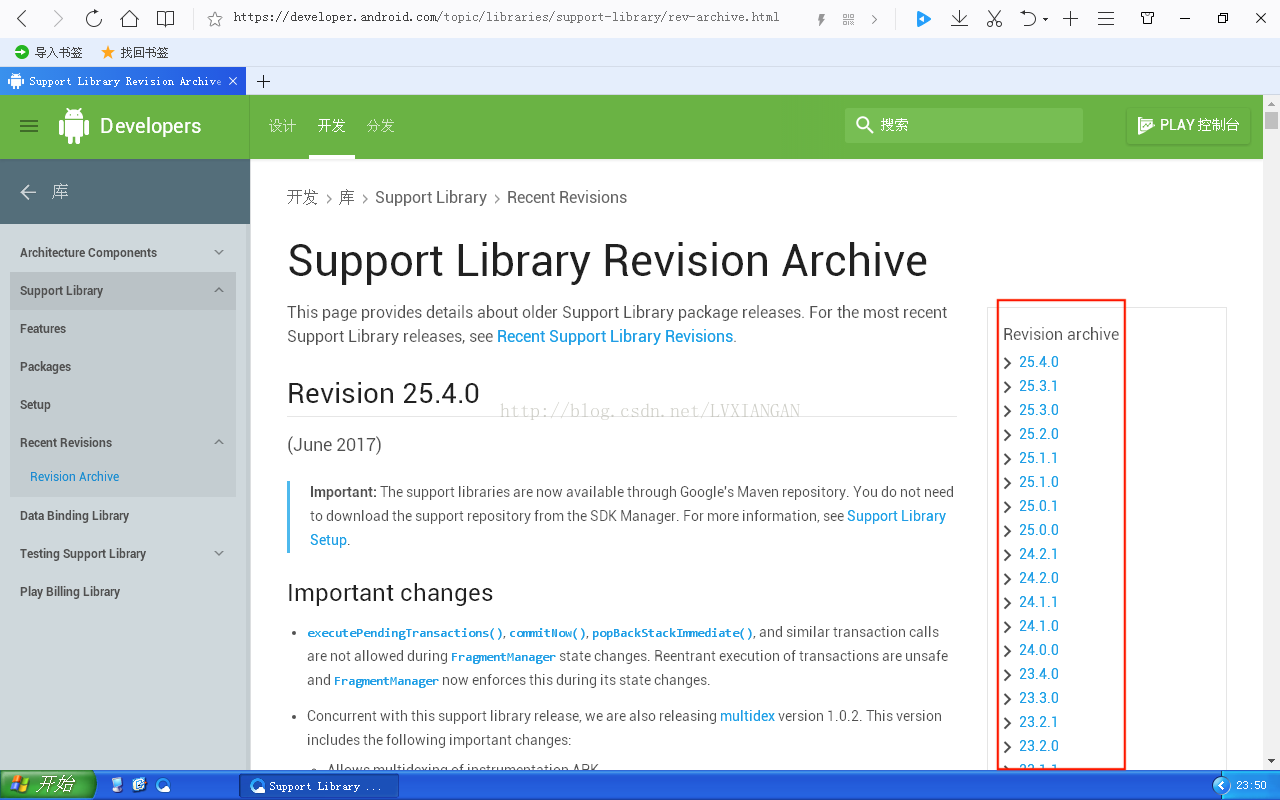The height and width of the screenshot is (800, 1280).
Task: Click the browser forward arrow
Action: (x=58, y=18)
